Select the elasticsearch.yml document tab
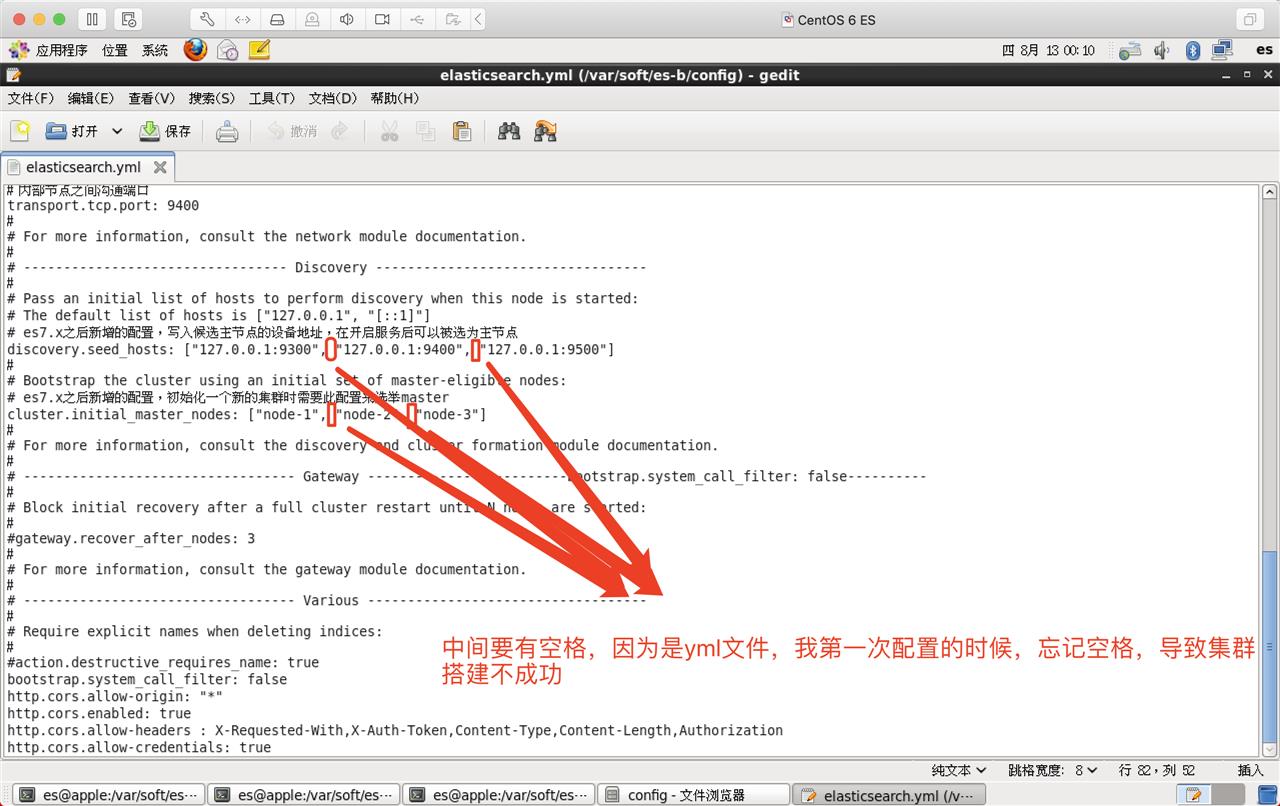Image resolution: width=1280 pixels, height=806 pixels. tap(84, 167)
